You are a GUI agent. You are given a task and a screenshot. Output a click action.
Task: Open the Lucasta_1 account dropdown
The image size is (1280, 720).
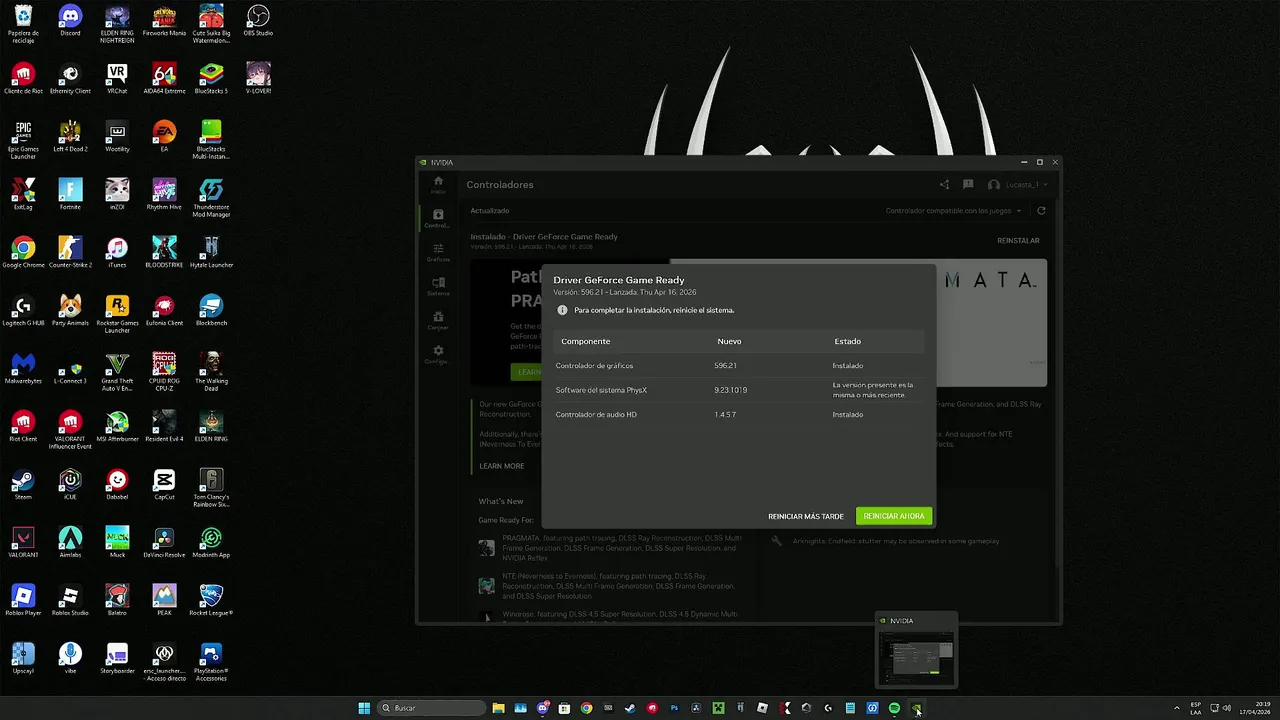[x=1018, y=184]
